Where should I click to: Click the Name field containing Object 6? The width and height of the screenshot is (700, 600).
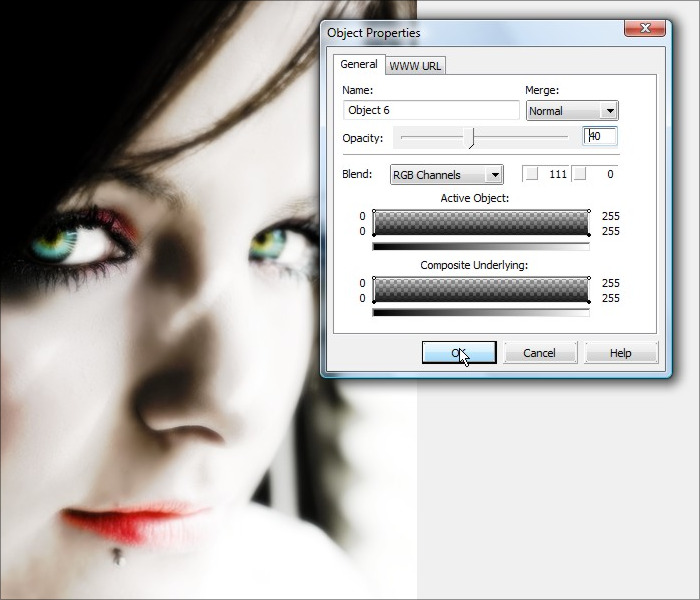tap(430, 110)
